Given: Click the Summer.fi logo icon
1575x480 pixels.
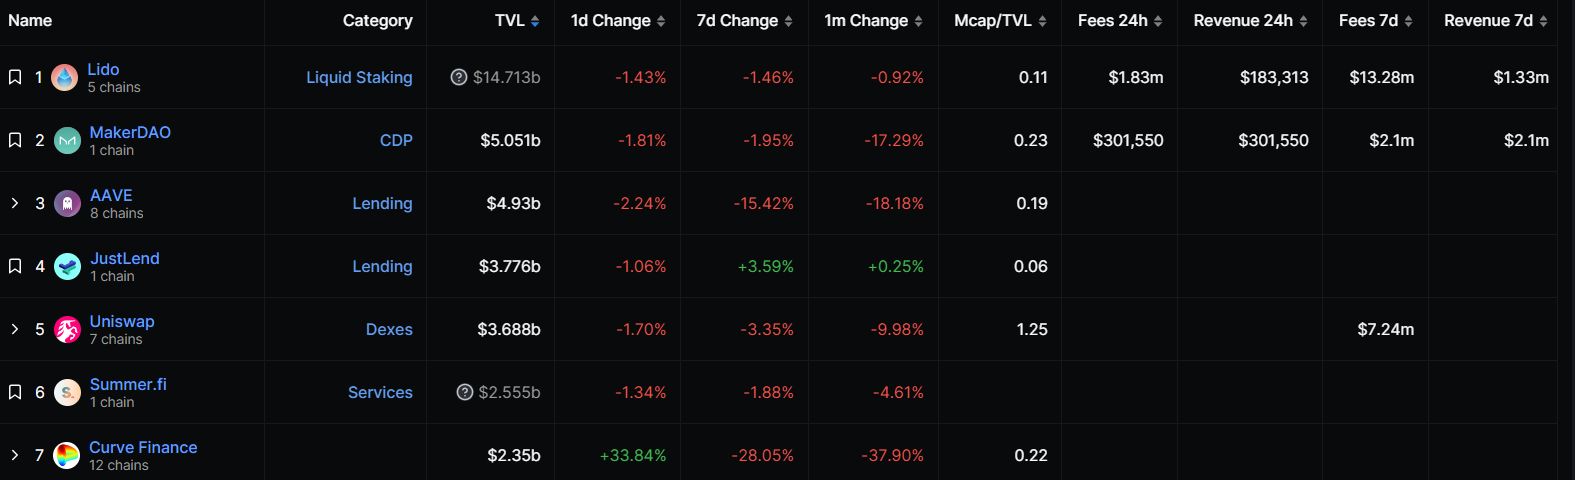Looking at the screenshot, I should pos(67,393).
